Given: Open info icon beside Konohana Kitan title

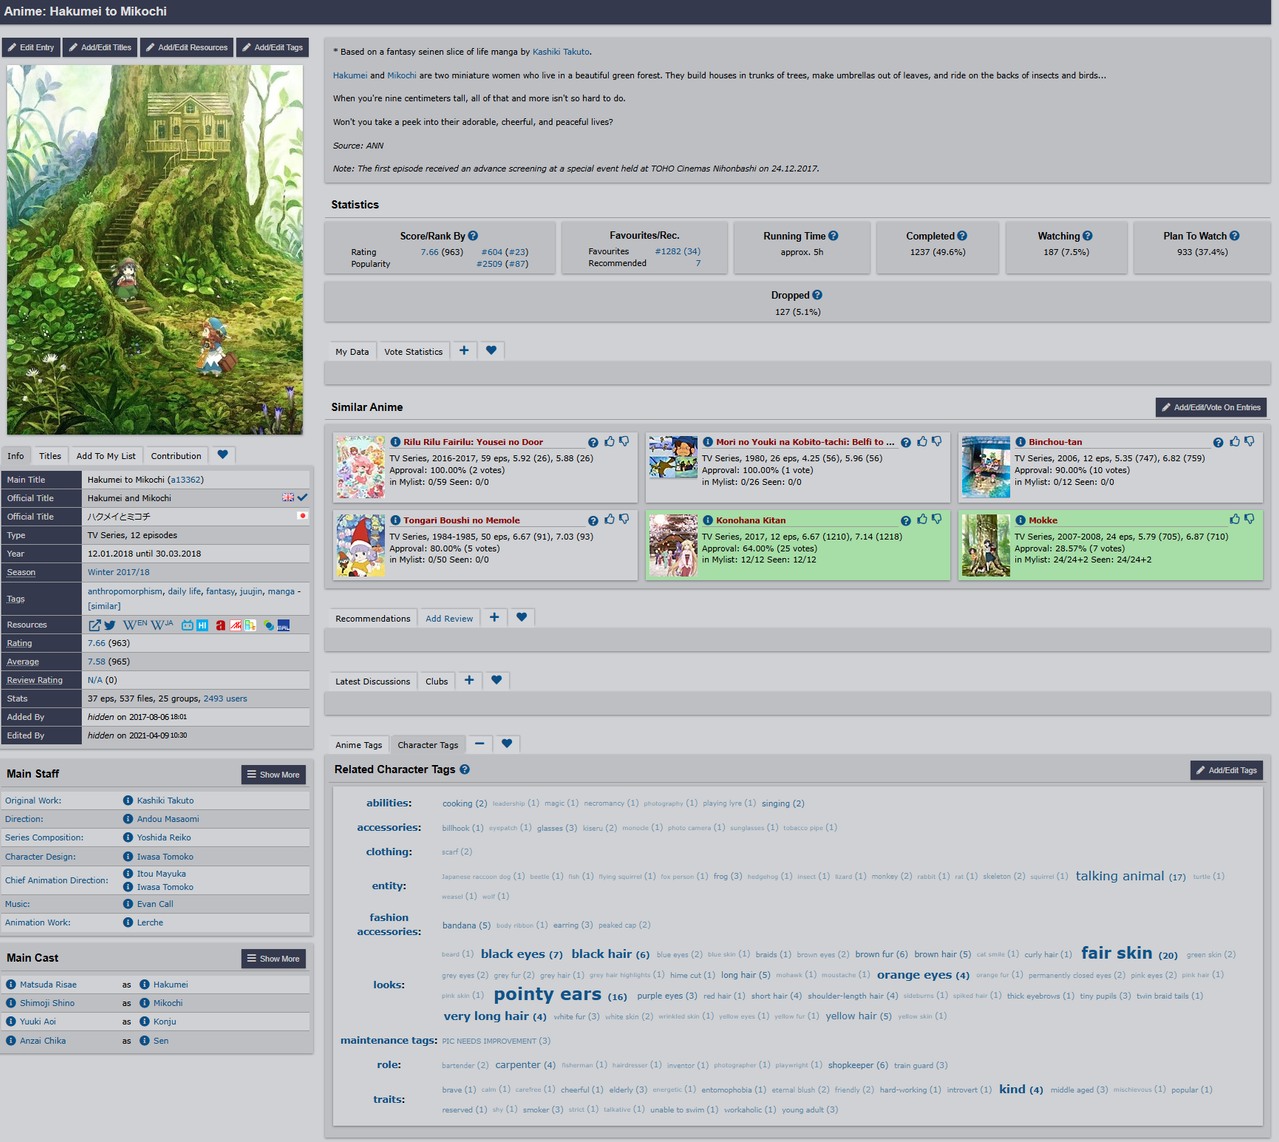Looking at the screenshot, I should [708, 520].
